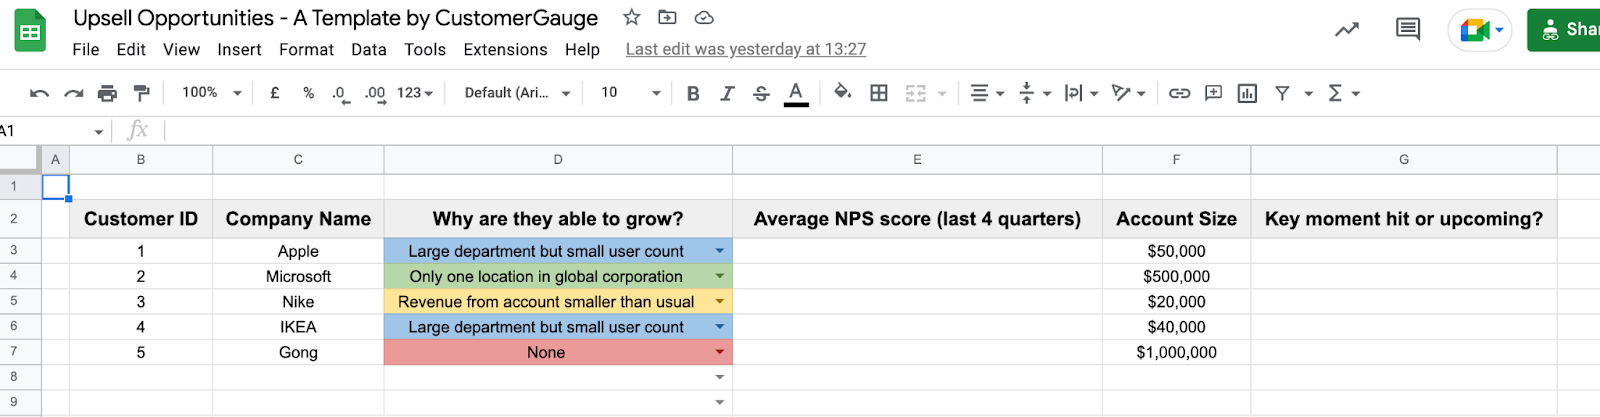Open horizontal align options
1600x417 pixels.
coord(987,93)
